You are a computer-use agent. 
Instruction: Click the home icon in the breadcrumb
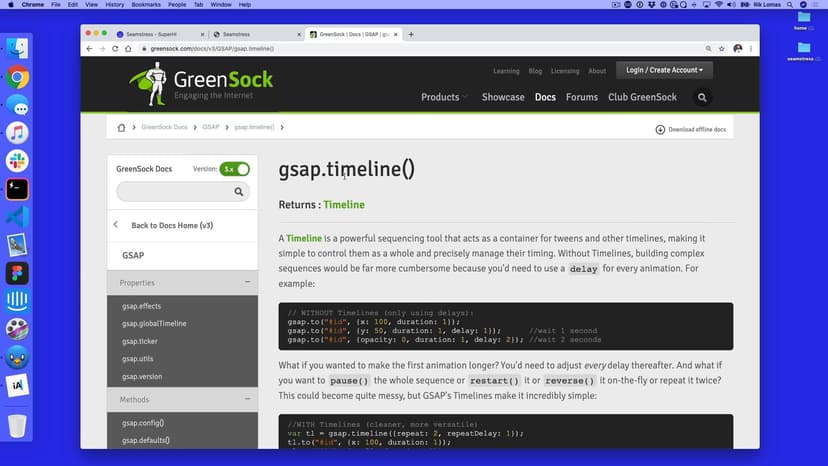[x=121, y=128]
